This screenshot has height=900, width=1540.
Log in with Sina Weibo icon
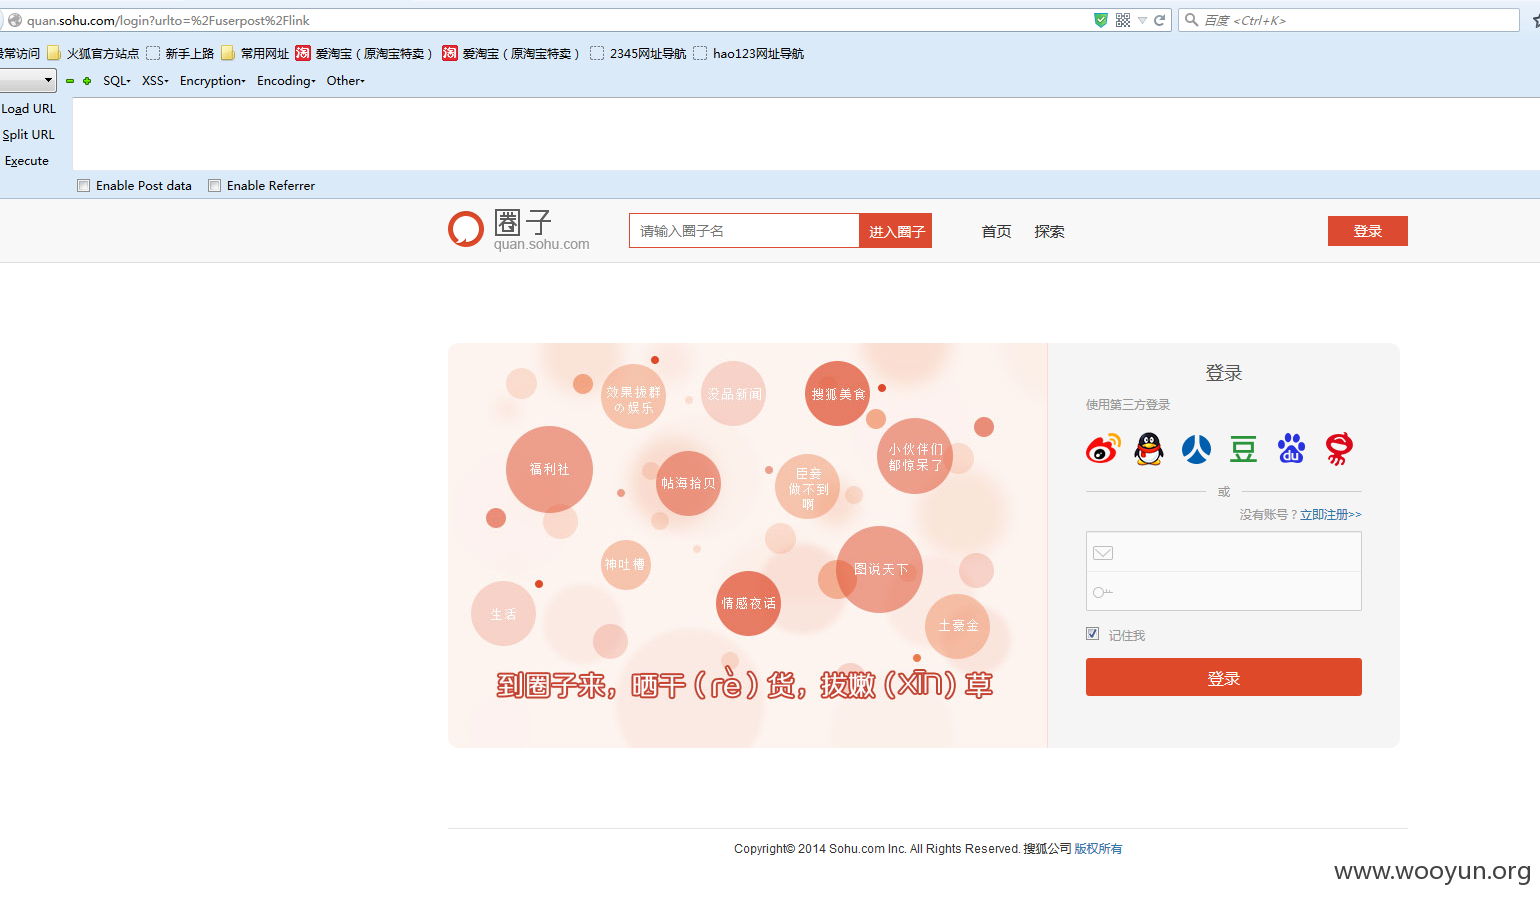click(1103, 449)
